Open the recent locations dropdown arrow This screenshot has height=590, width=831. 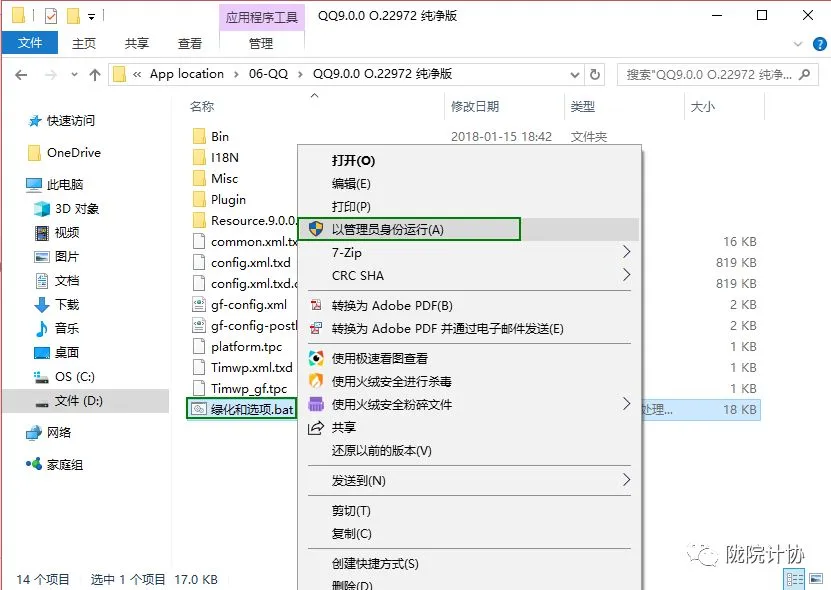tap(75, 75)
